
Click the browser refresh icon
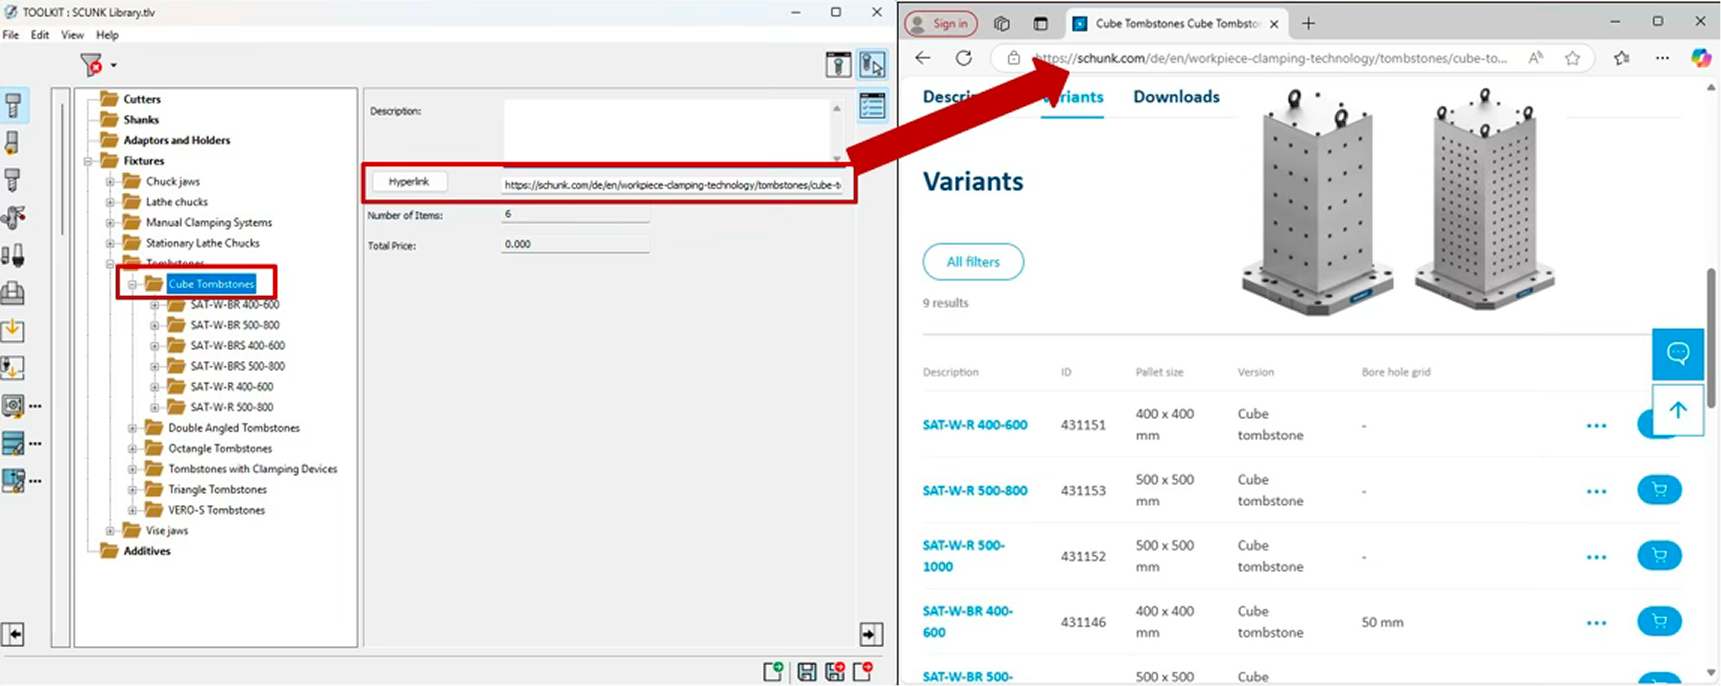963,58
